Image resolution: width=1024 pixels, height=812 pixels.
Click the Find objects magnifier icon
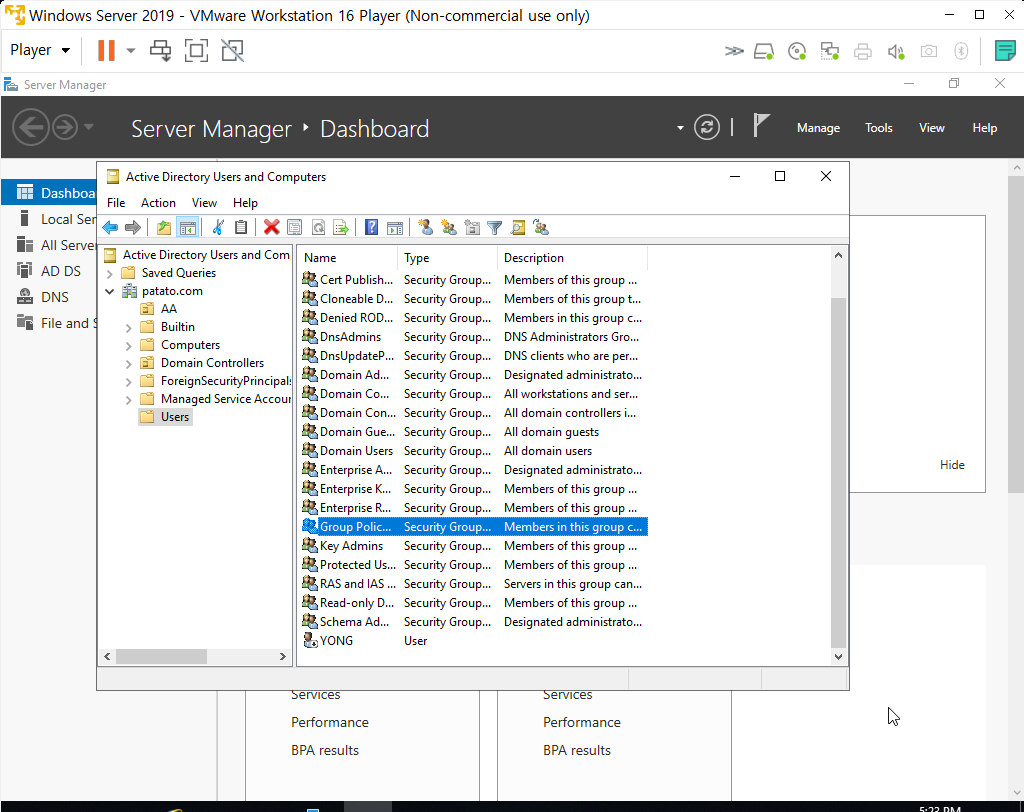coord(518,227)
